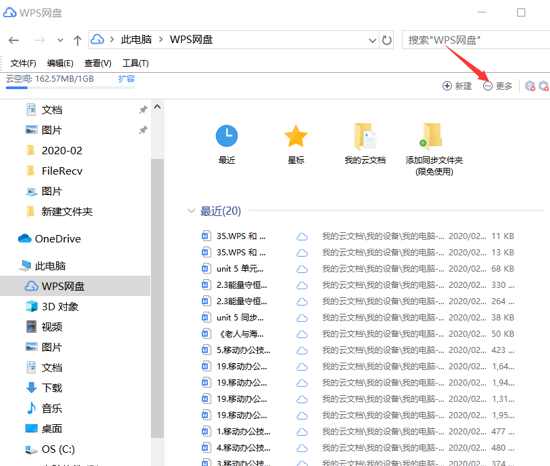Click the 扩容 link

[126, 79]
